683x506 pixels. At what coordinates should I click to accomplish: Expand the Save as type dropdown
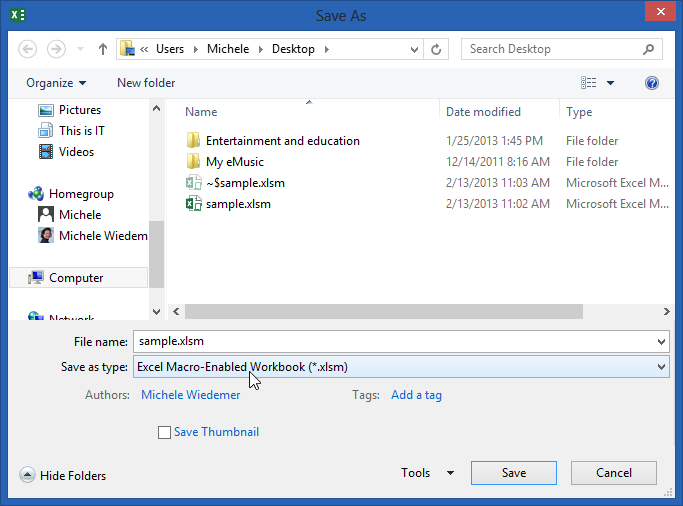tap(661, 368)
